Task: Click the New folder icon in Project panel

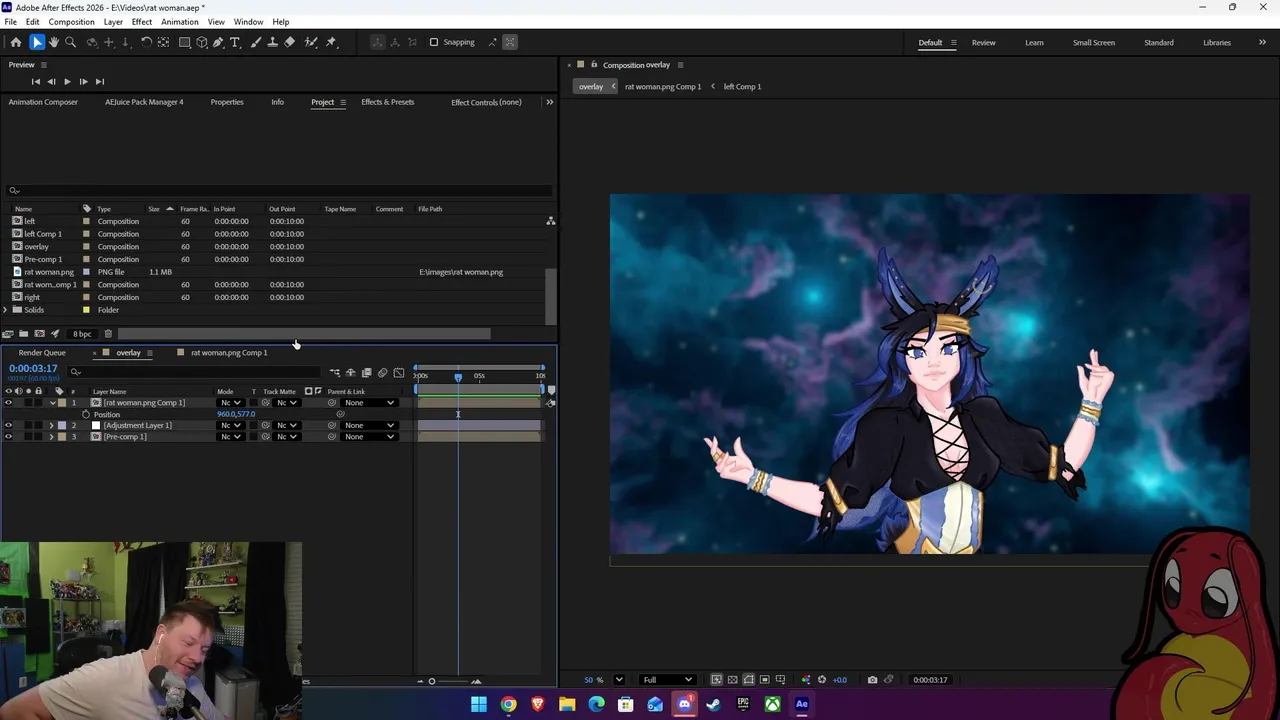Action: point(23,334)
